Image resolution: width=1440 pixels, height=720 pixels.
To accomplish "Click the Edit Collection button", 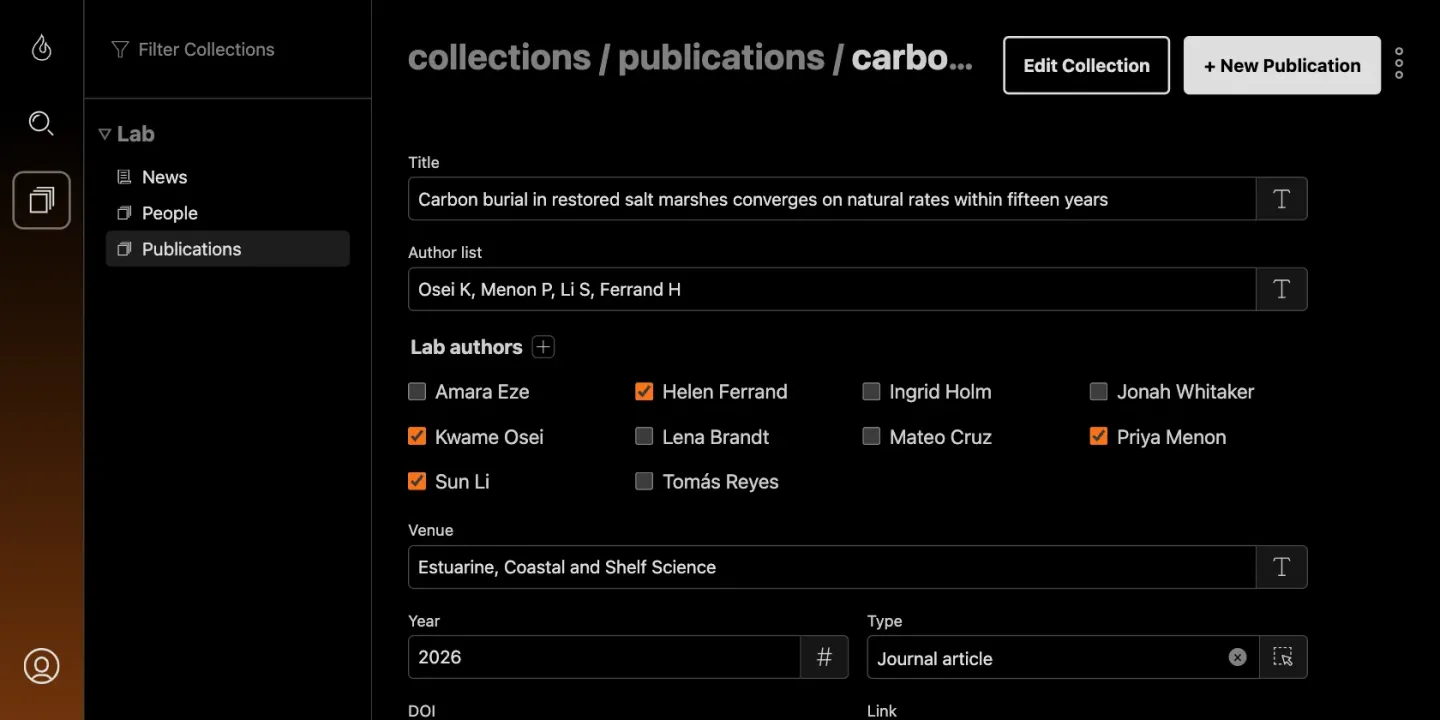I will point(1086,65).
